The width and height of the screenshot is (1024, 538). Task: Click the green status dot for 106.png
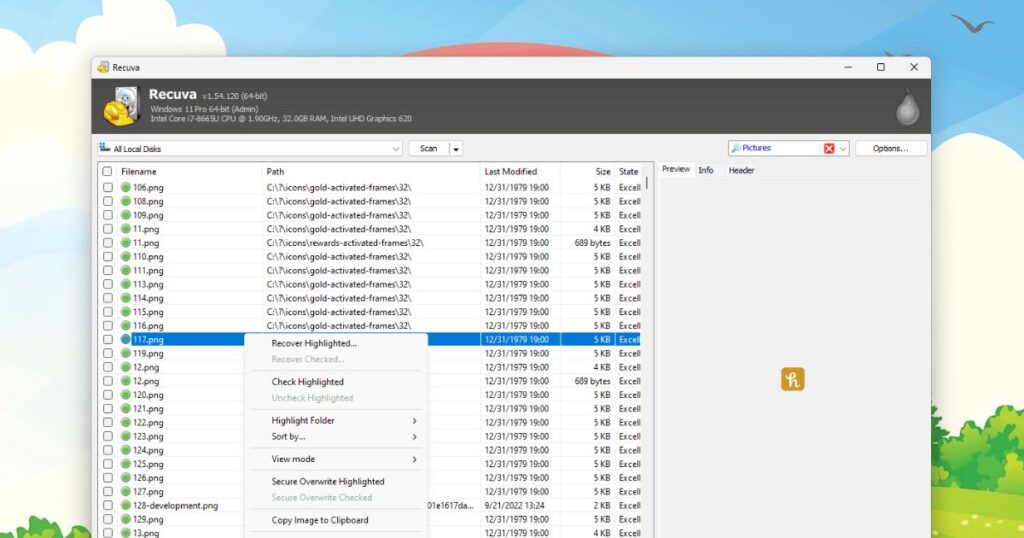click(x=126, y=187)
